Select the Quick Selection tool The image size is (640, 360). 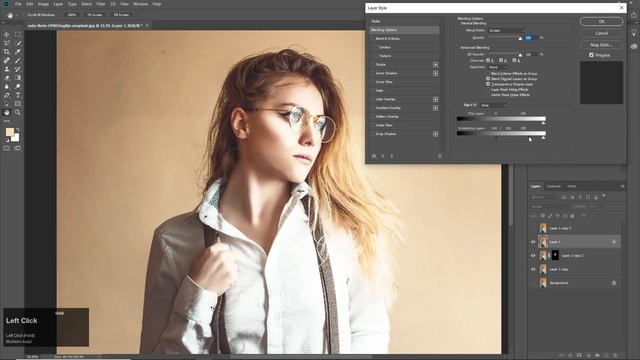click(18, 43)
